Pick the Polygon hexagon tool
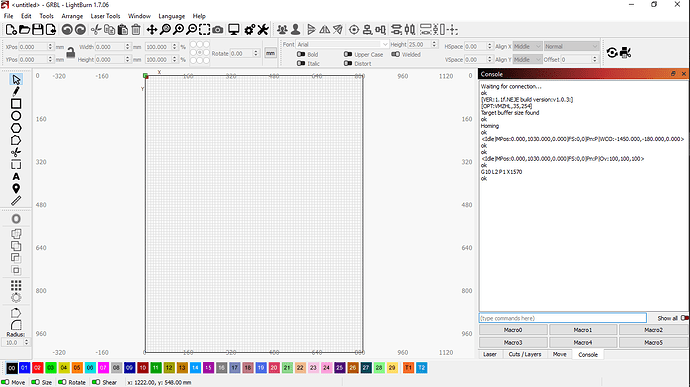Image resolution: width=690 pixels, height=387 pixels. coord(16,128)
